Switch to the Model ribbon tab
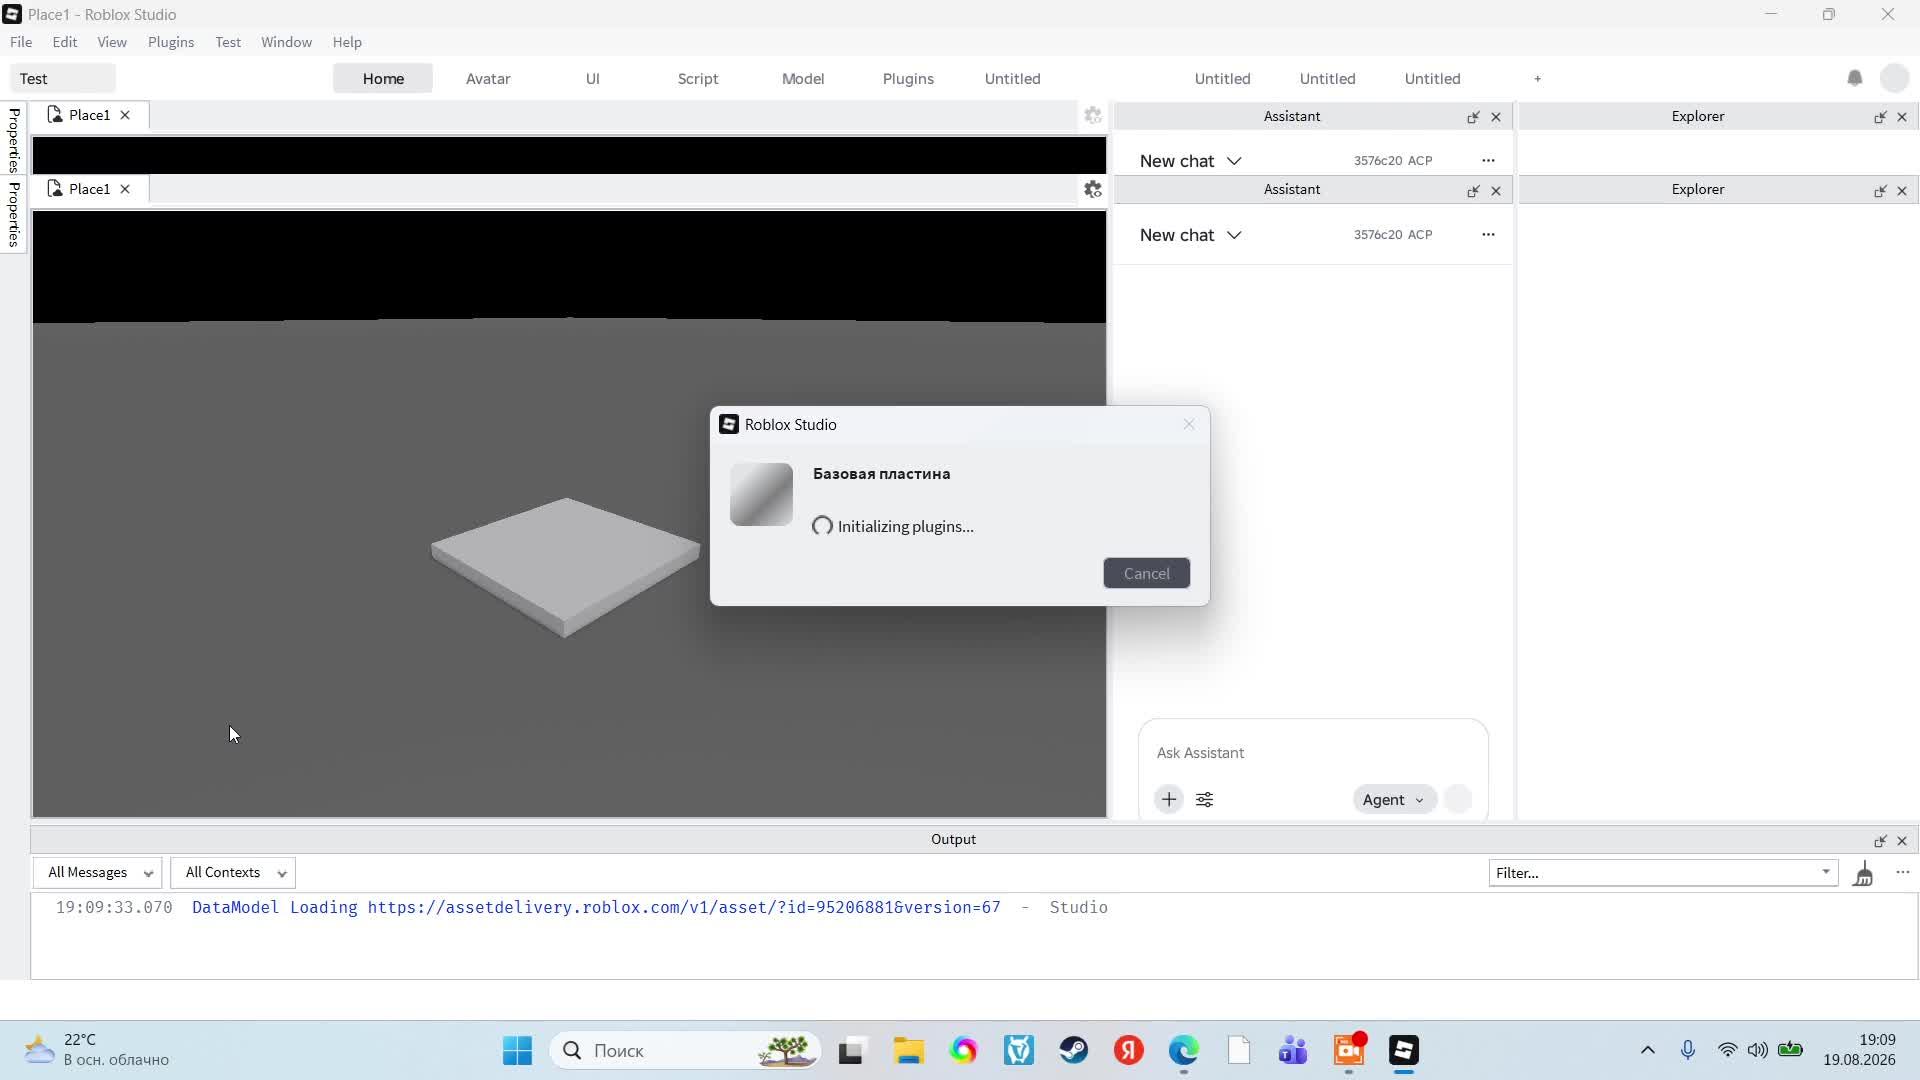The image size is (1920, 1080). pyautogui.click(x=803, y=79)
